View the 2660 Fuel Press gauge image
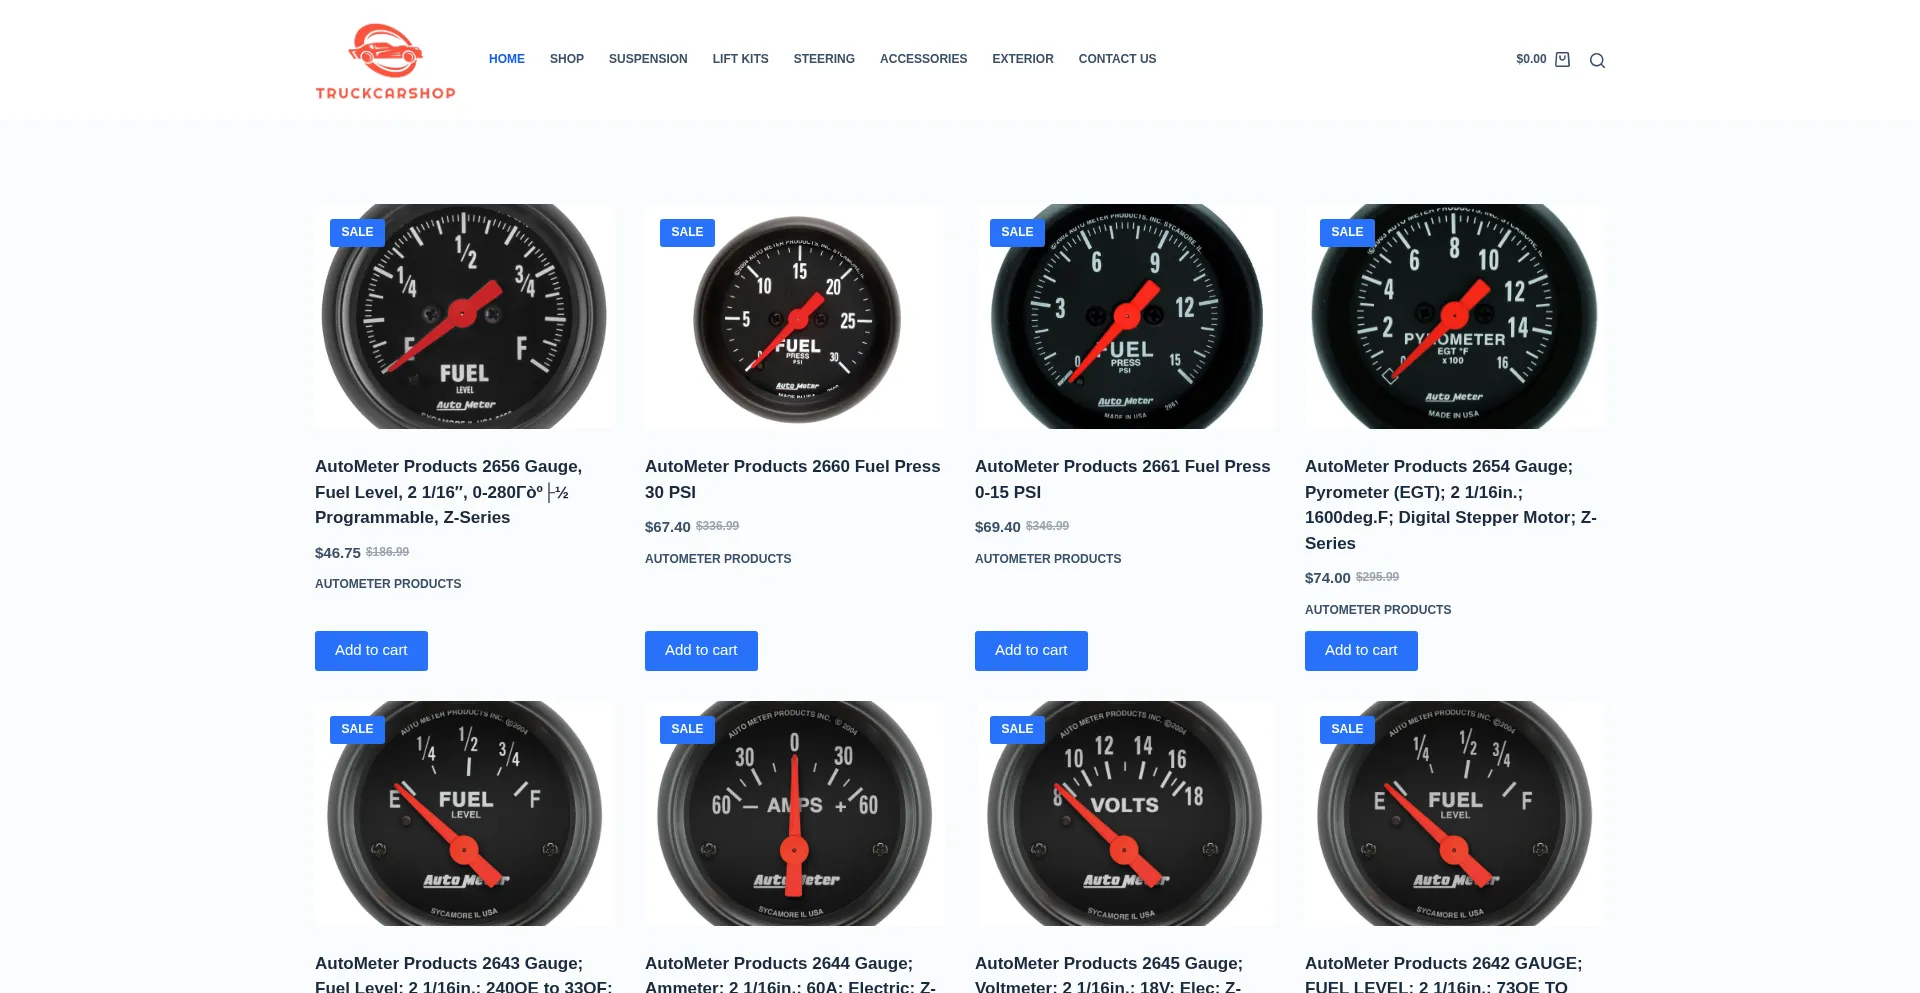The height and width of the screenshot is (993, 1920). (796, 318)
